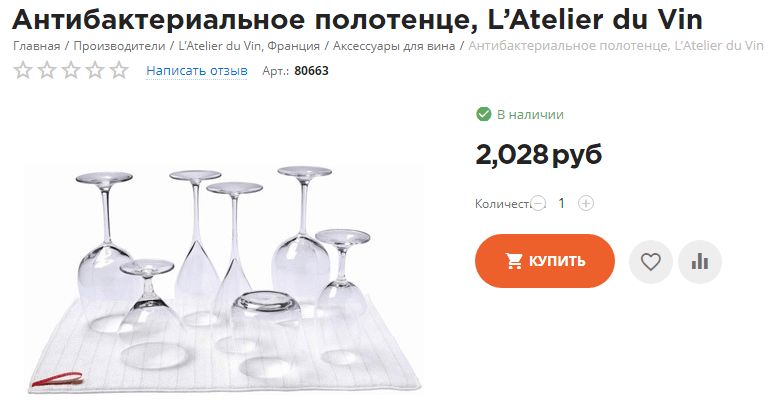Screen dimensions: 780x408
Task: Decrease quantity with the minus button
Action: click(x=538, y=203)
